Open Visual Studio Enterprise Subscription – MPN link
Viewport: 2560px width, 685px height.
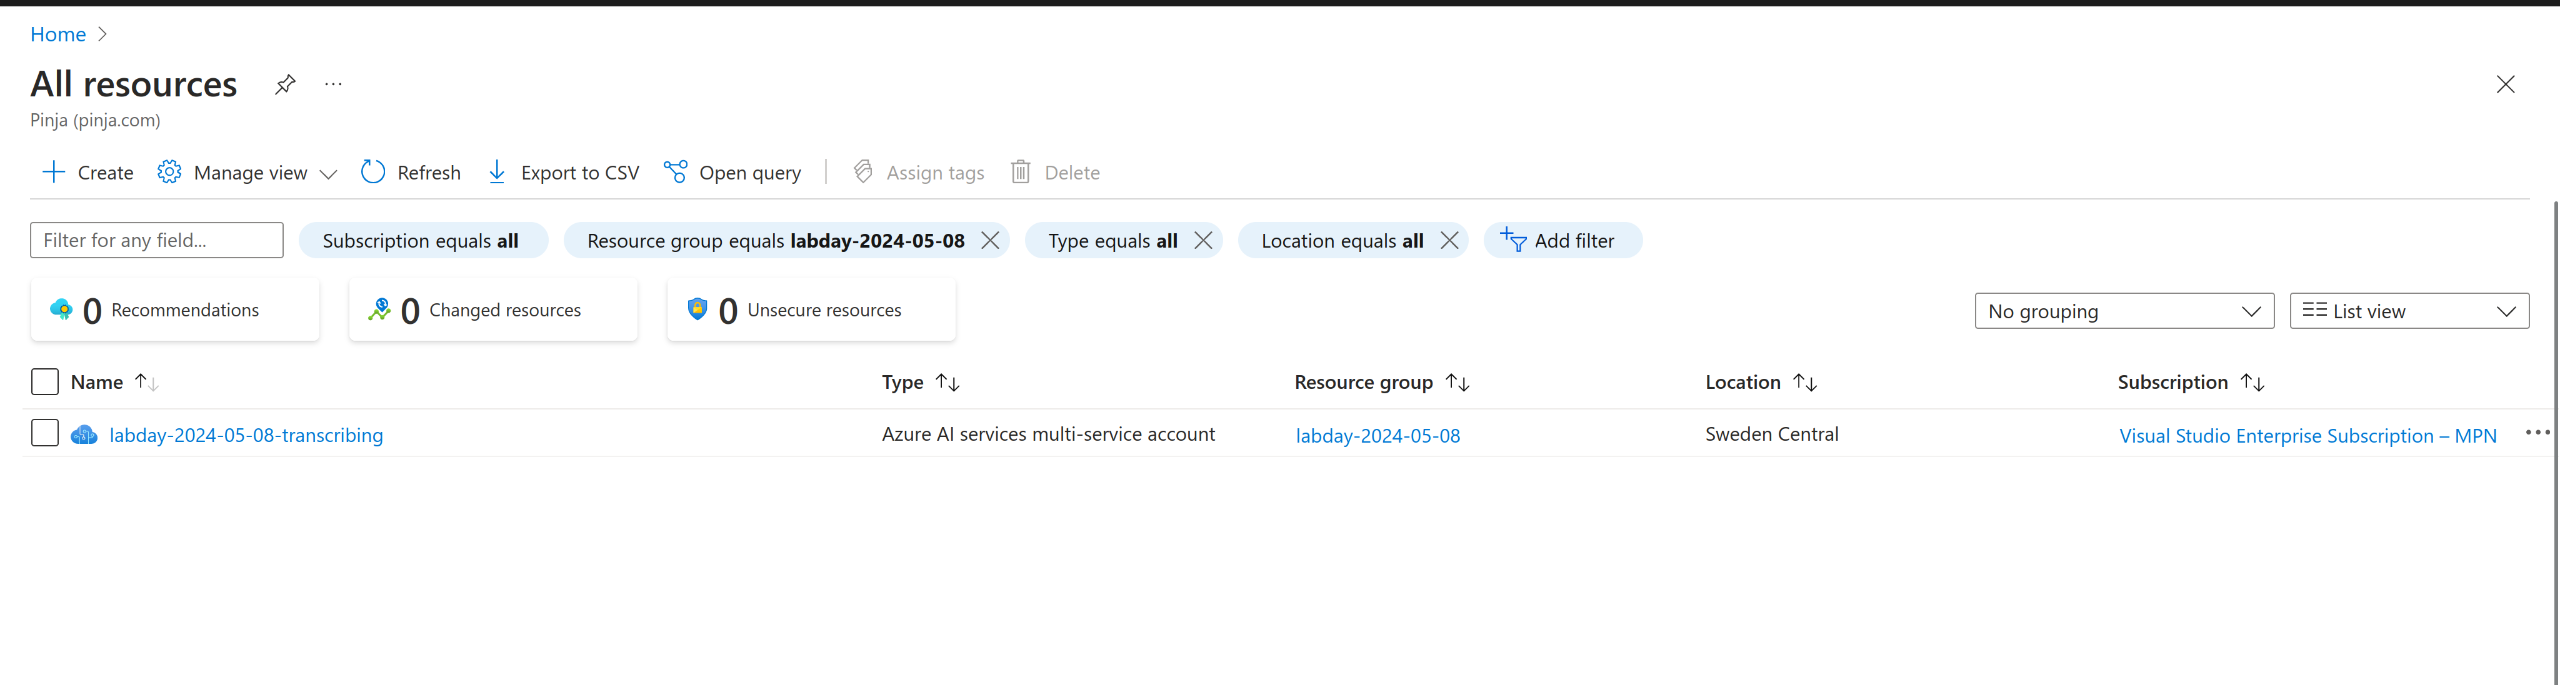(2307, 435)
